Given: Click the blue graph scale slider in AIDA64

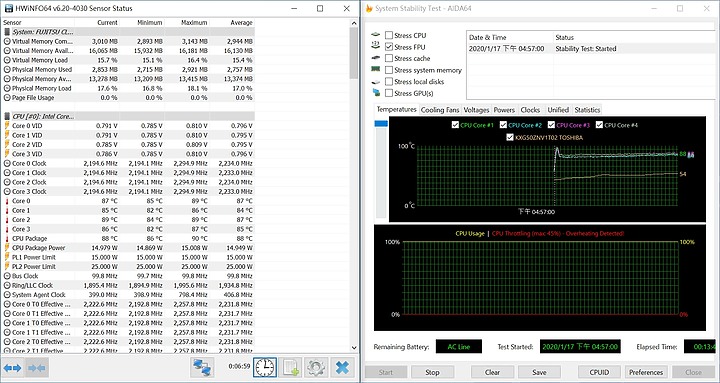Looking at the screenshot, I should (x=381, y=124).
